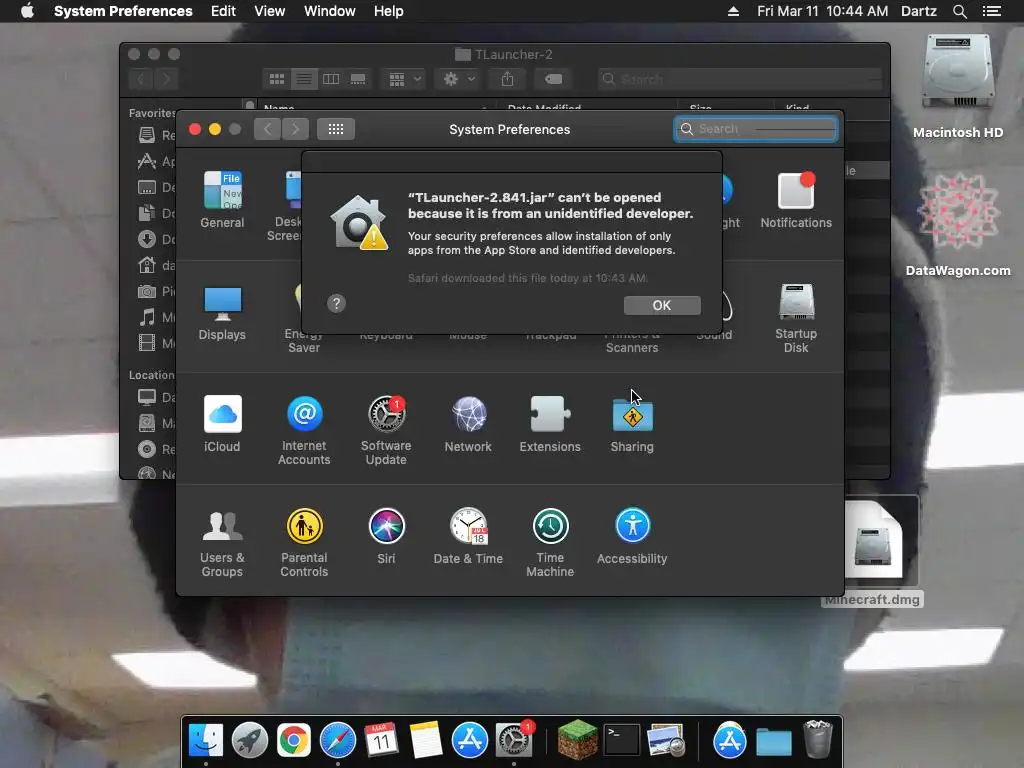Viewport: 1024px width, 768px height.
Task: Open the Displays preferences pane
Action: click(x=222, y=312)
